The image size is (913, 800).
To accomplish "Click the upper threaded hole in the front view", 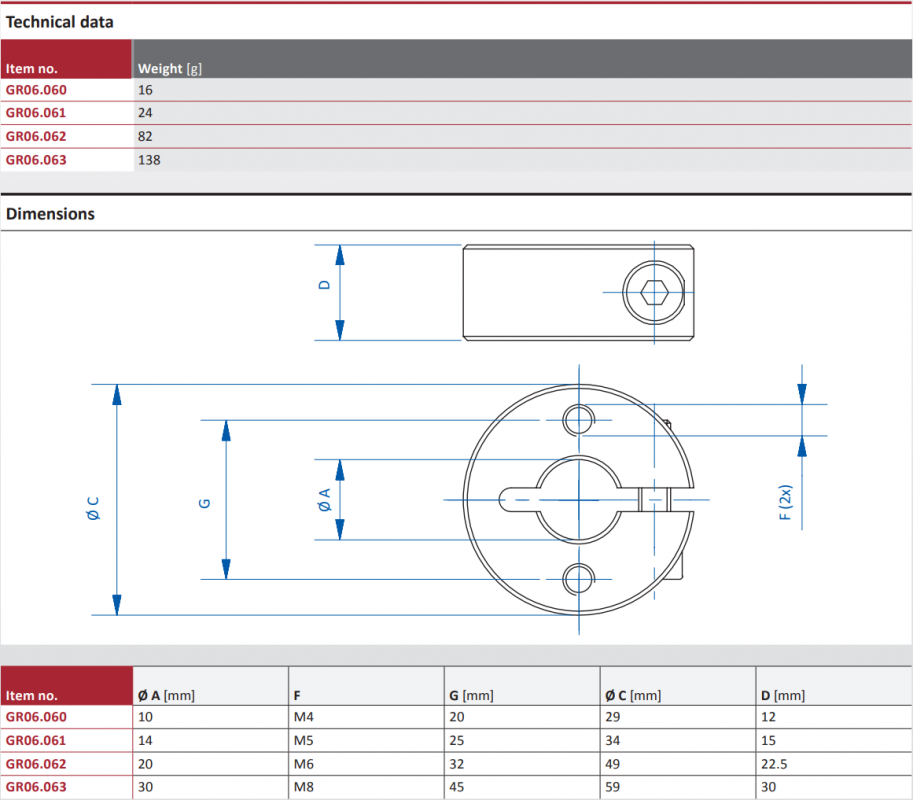I will [579, 420].
